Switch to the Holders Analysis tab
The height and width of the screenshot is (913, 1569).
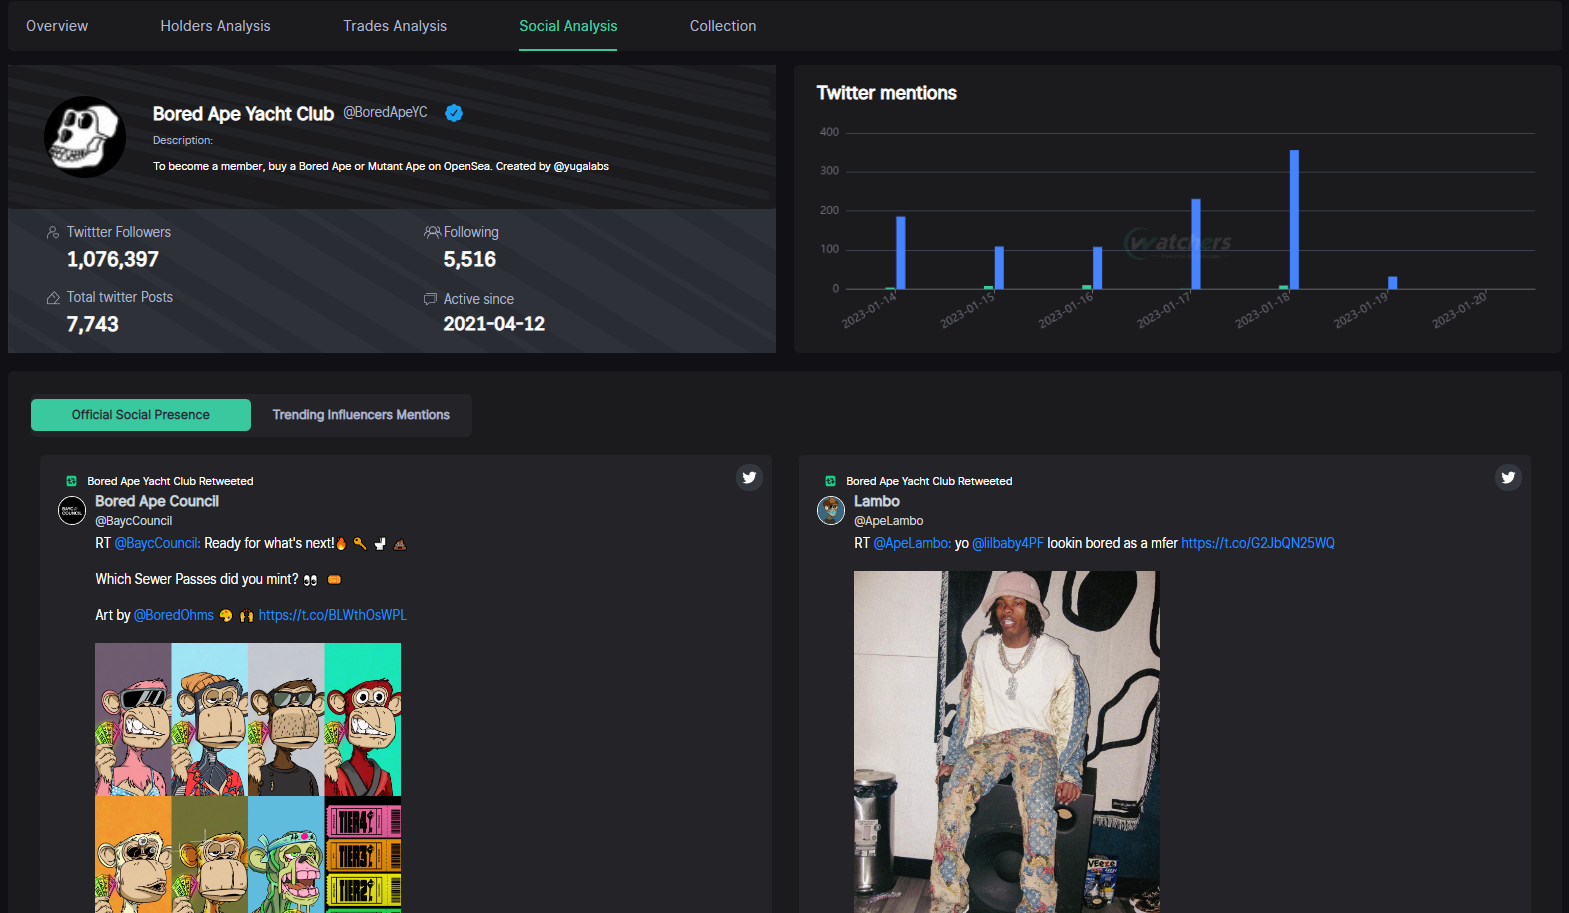point(215,26)
